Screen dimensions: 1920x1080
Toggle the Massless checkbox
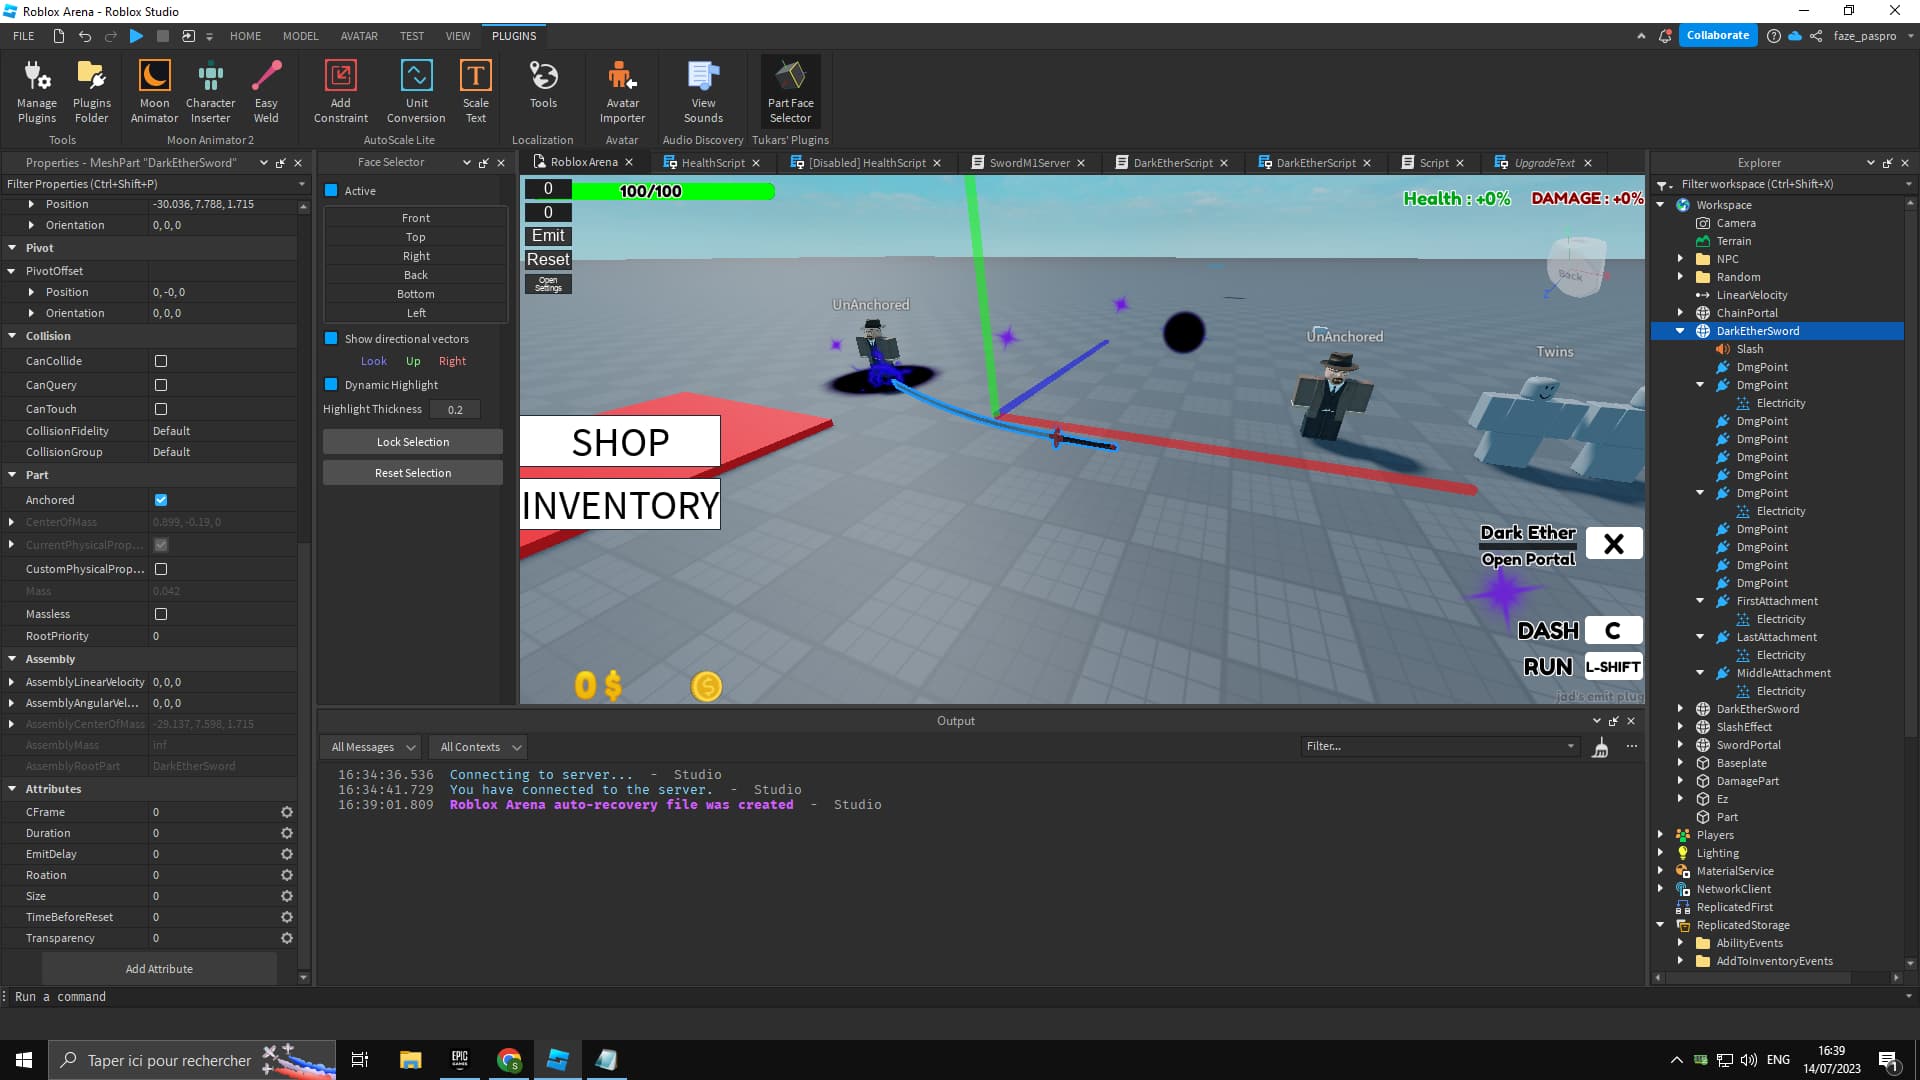tap(161, 614)
